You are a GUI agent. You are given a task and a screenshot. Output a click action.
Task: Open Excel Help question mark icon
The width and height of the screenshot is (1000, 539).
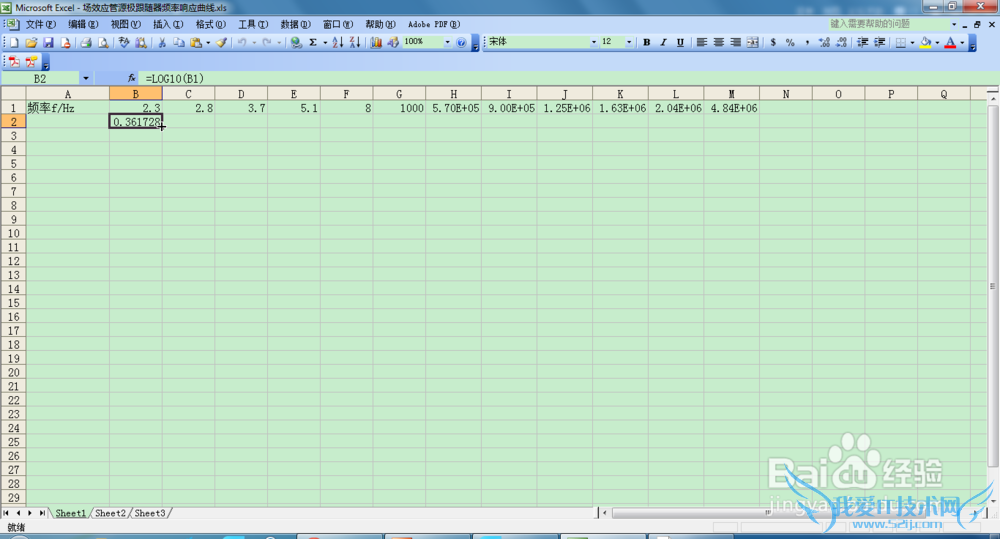pos(461,42)
